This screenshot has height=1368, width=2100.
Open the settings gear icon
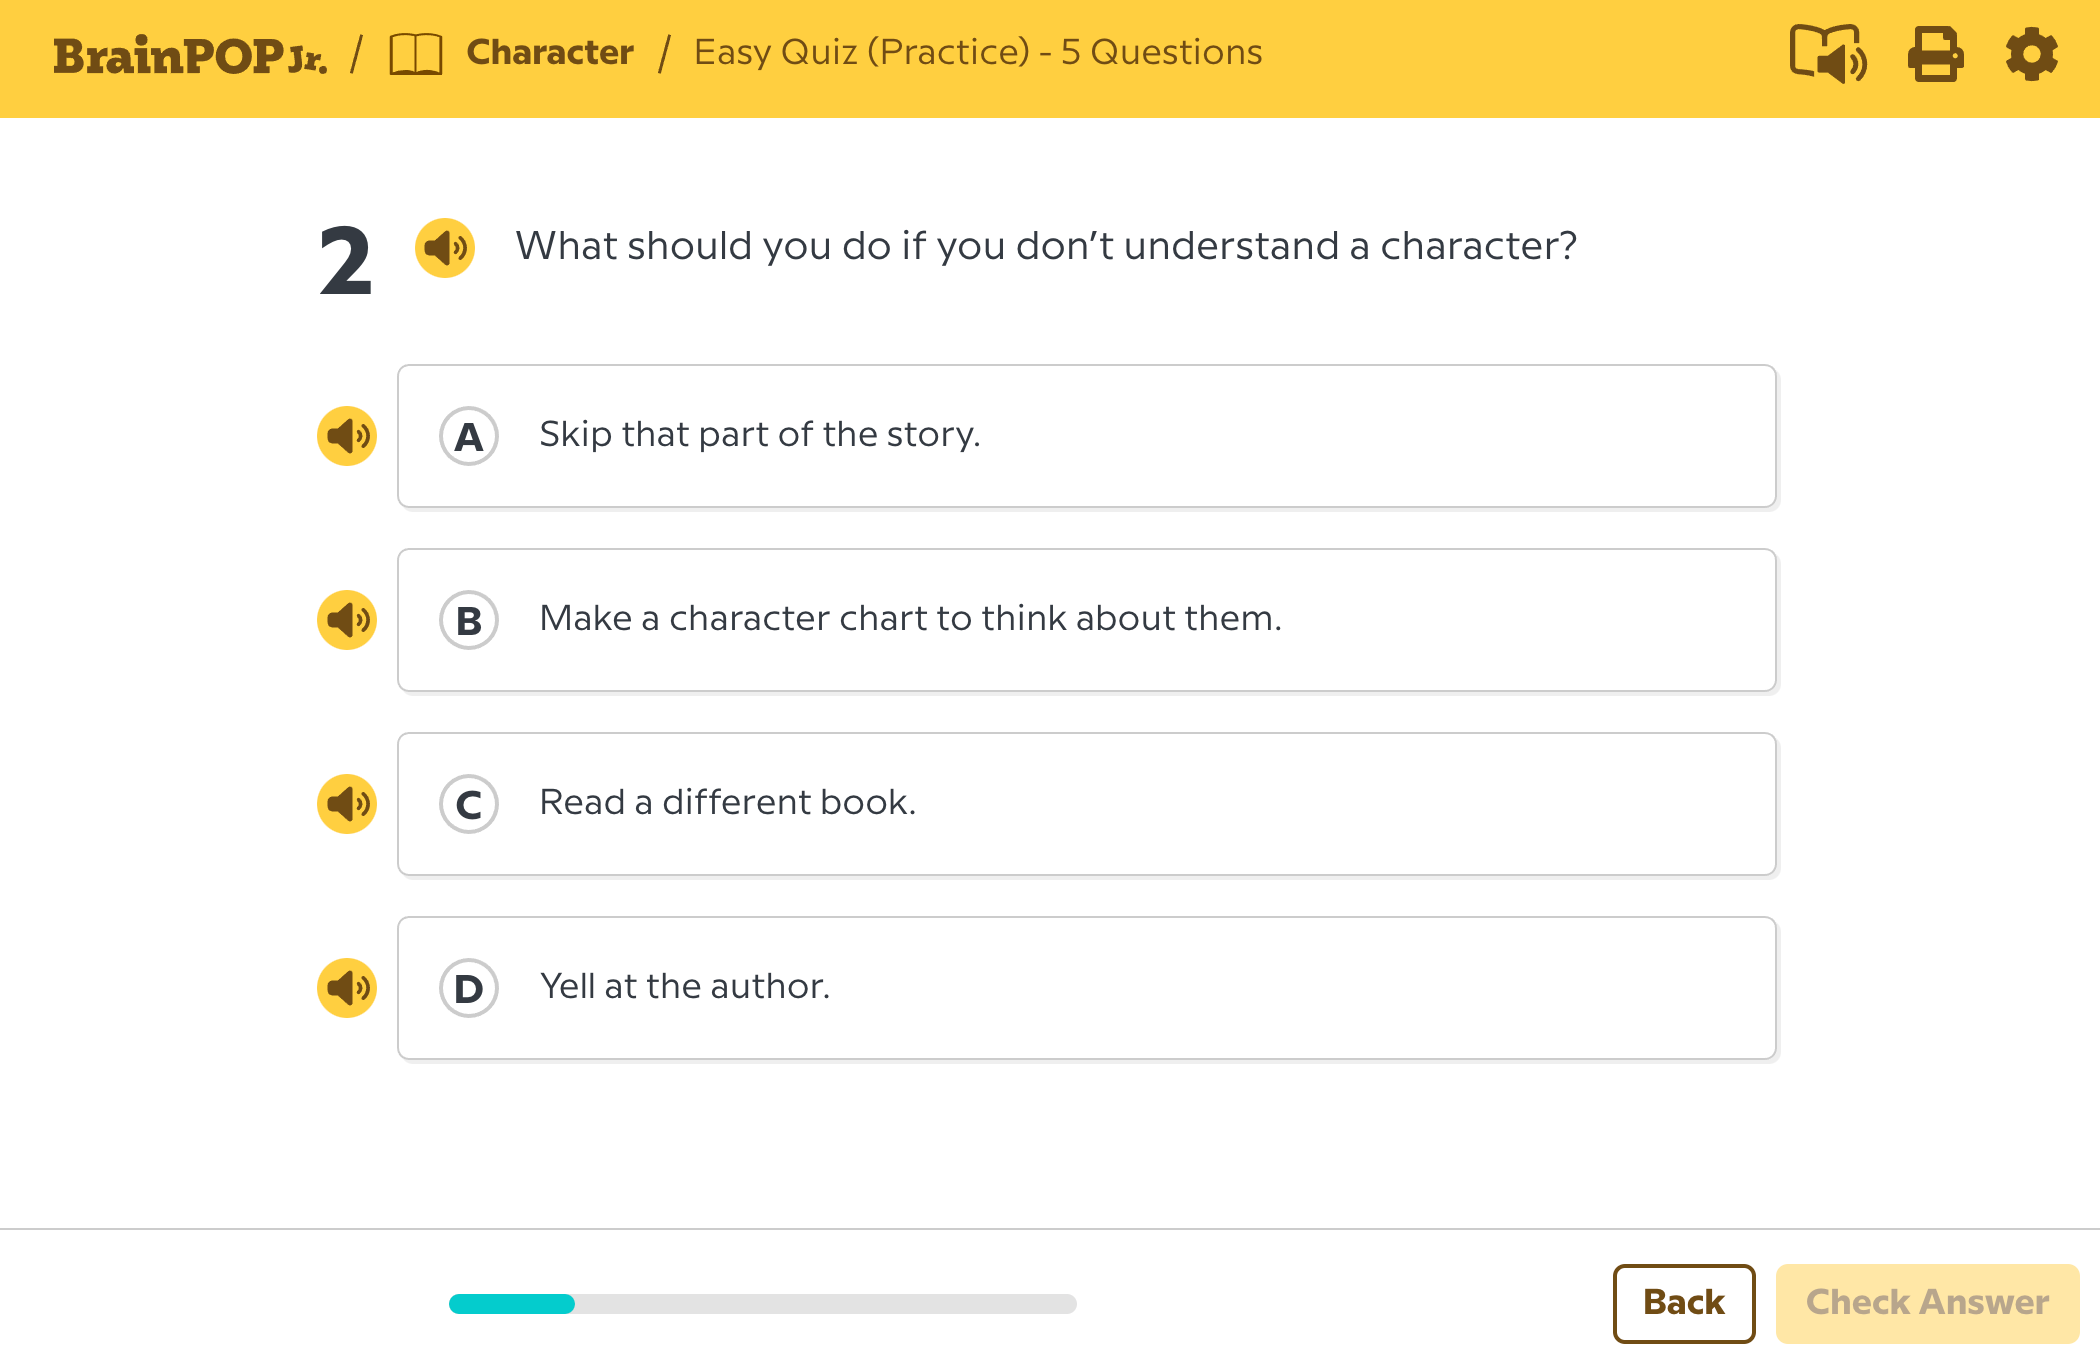pyautogui.click(x=2031, y=54)
